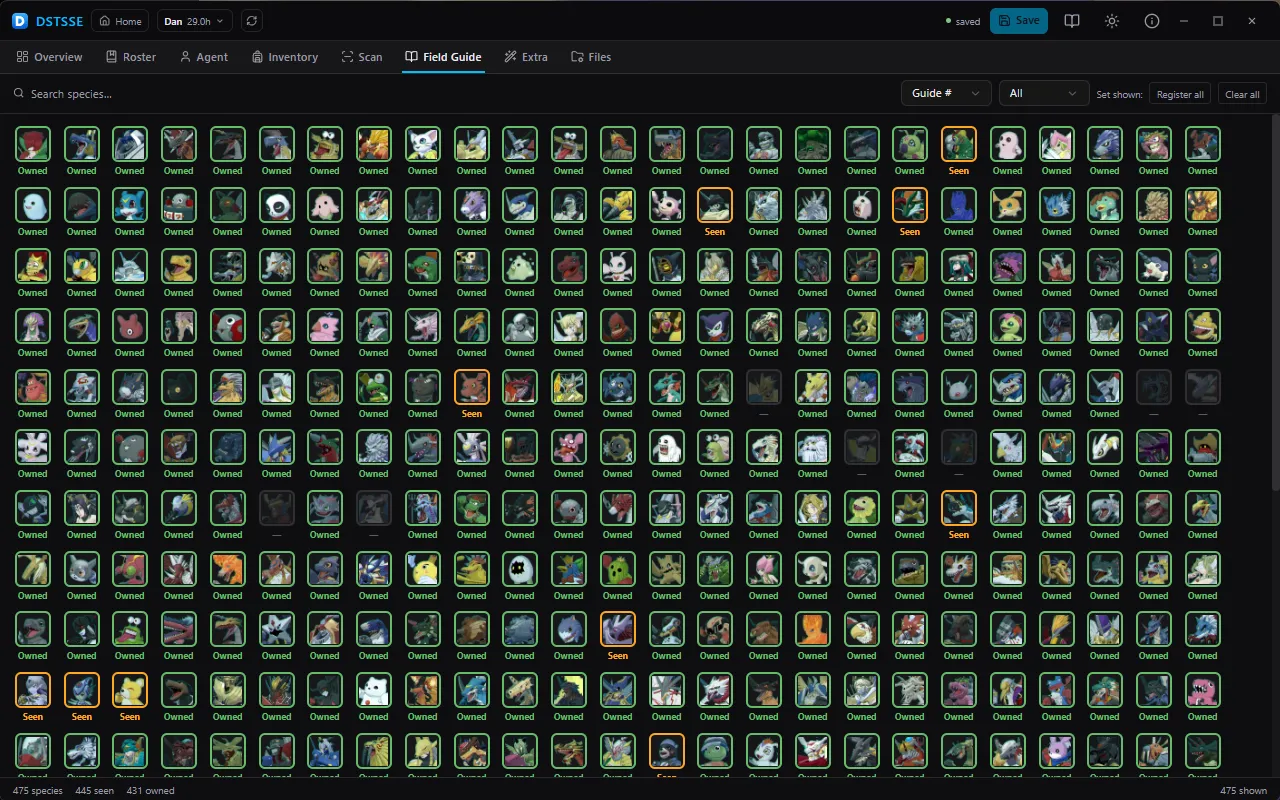1280x800 pixels.
Task: Select the white fuzzy blob with black face
Action: 519,569
